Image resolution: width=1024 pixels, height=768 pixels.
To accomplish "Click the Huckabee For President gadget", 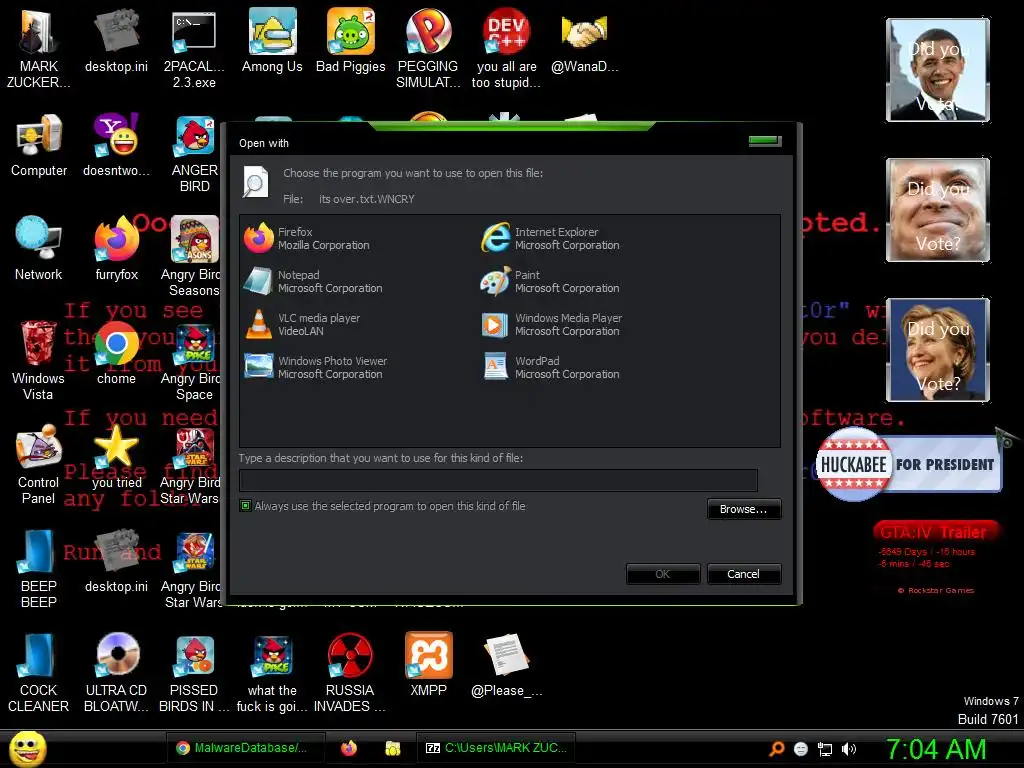I will (x=908, y=464).
